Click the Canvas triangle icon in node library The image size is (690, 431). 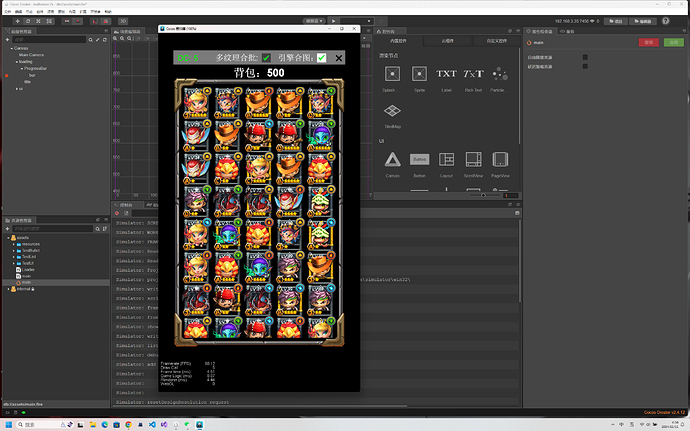(x=392, y=159)
